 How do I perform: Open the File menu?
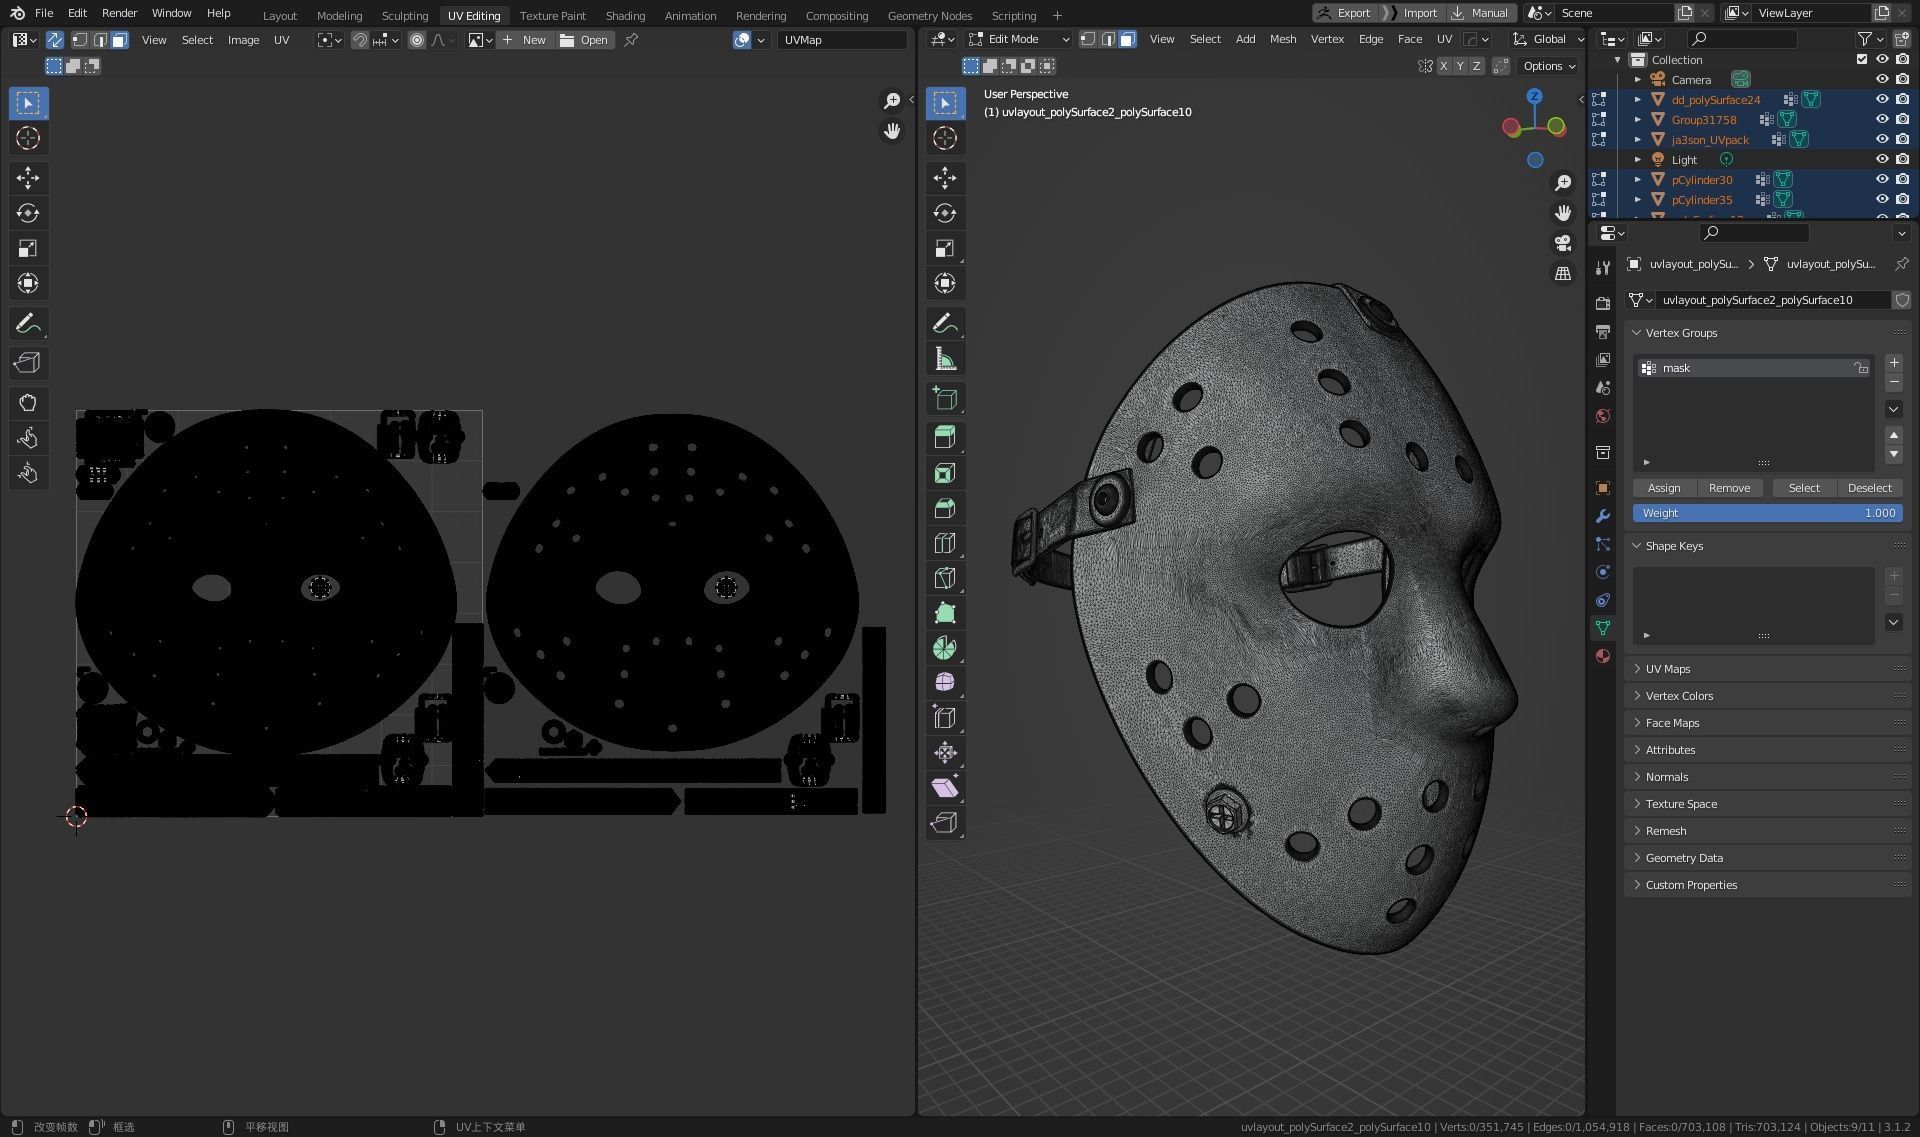click(x=44, y=13)
